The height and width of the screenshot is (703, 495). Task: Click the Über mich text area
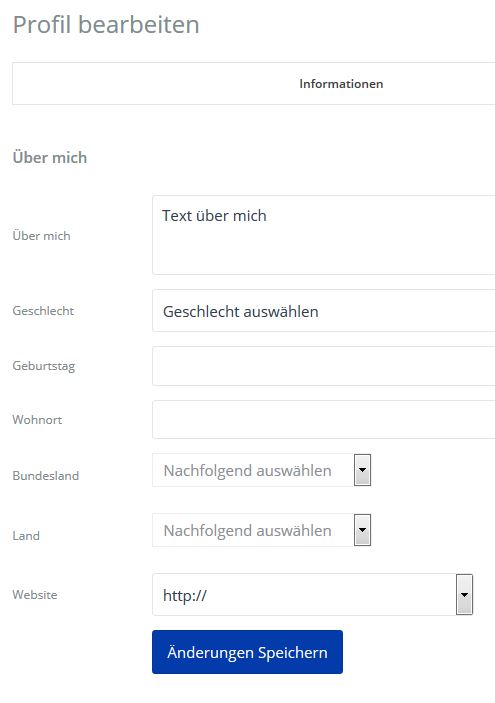(324, 235)
